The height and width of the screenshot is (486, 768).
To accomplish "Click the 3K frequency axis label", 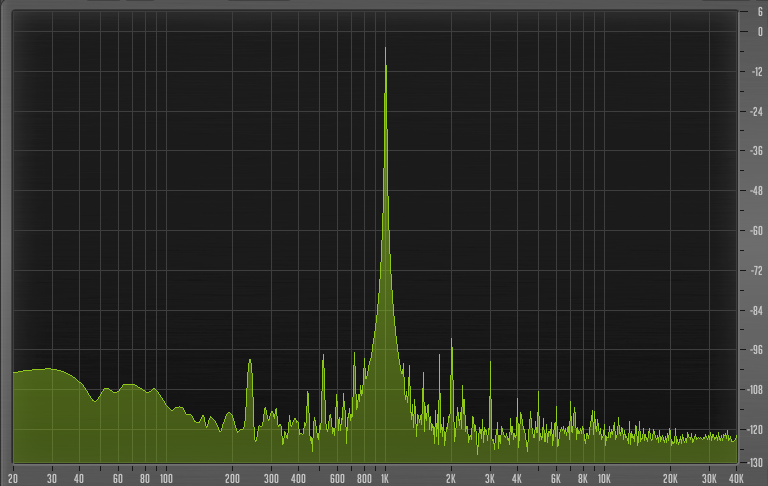I will [489, 479].
